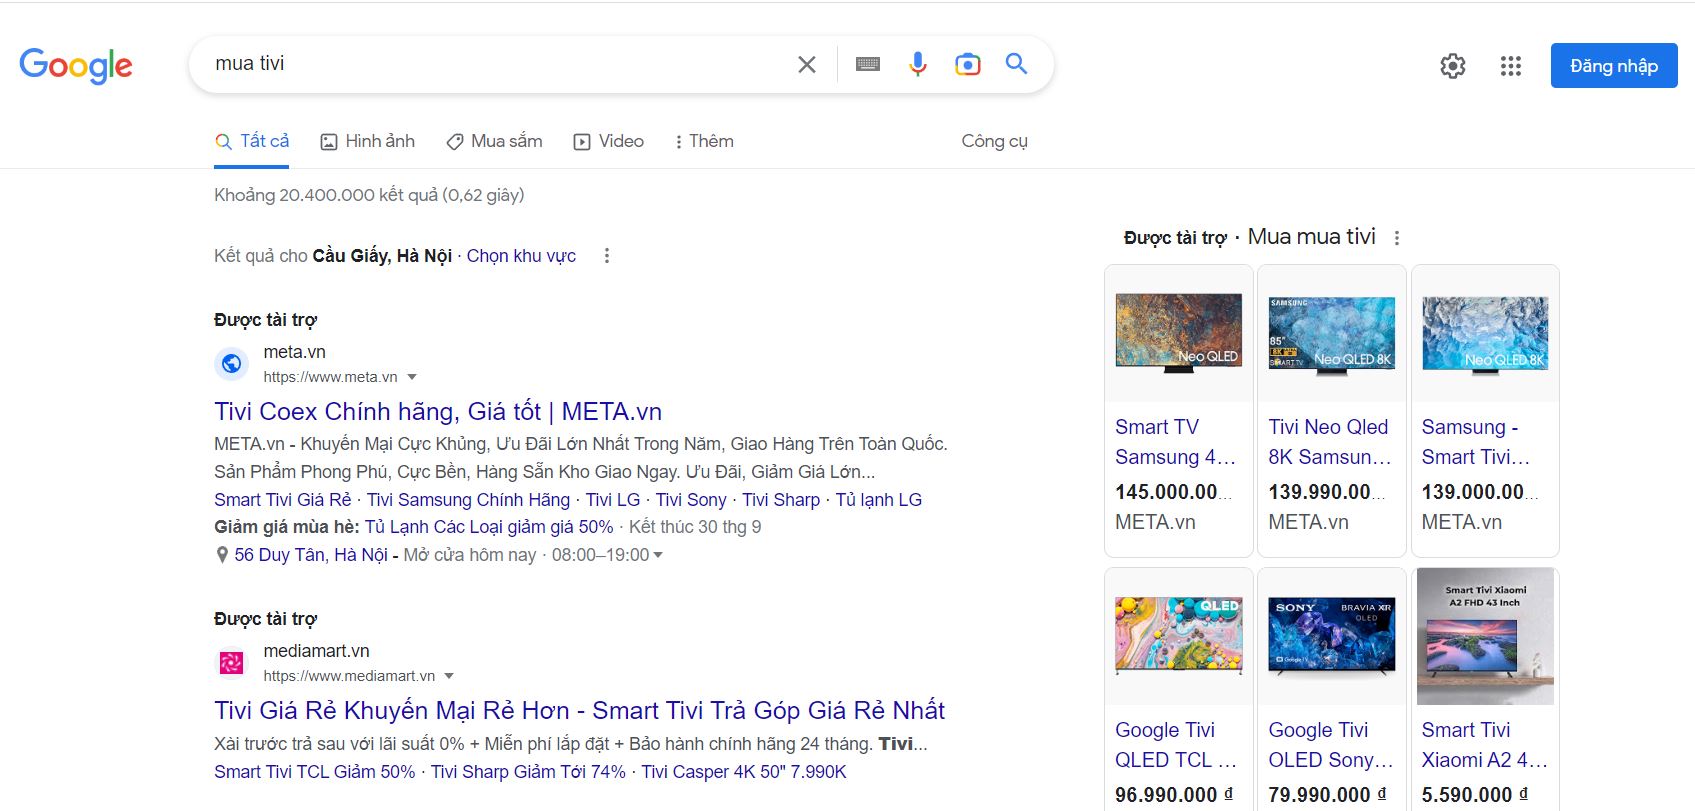Click the magnifier search button
The image size is (1695, 811).
[x=1017, y=64]
